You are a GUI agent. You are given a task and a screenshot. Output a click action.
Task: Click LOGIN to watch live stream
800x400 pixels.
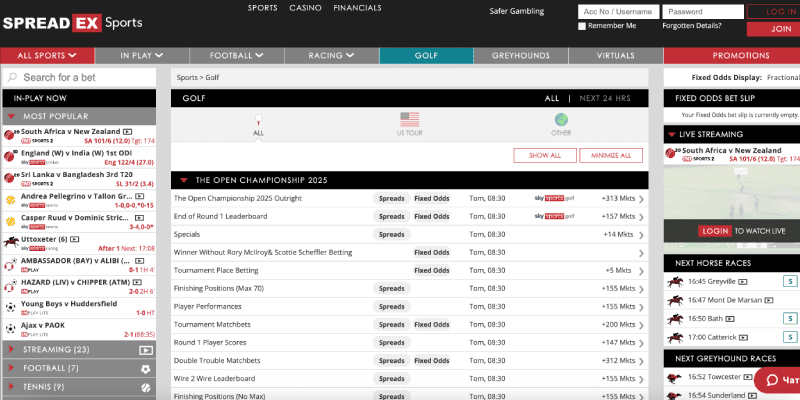[715, 231]
